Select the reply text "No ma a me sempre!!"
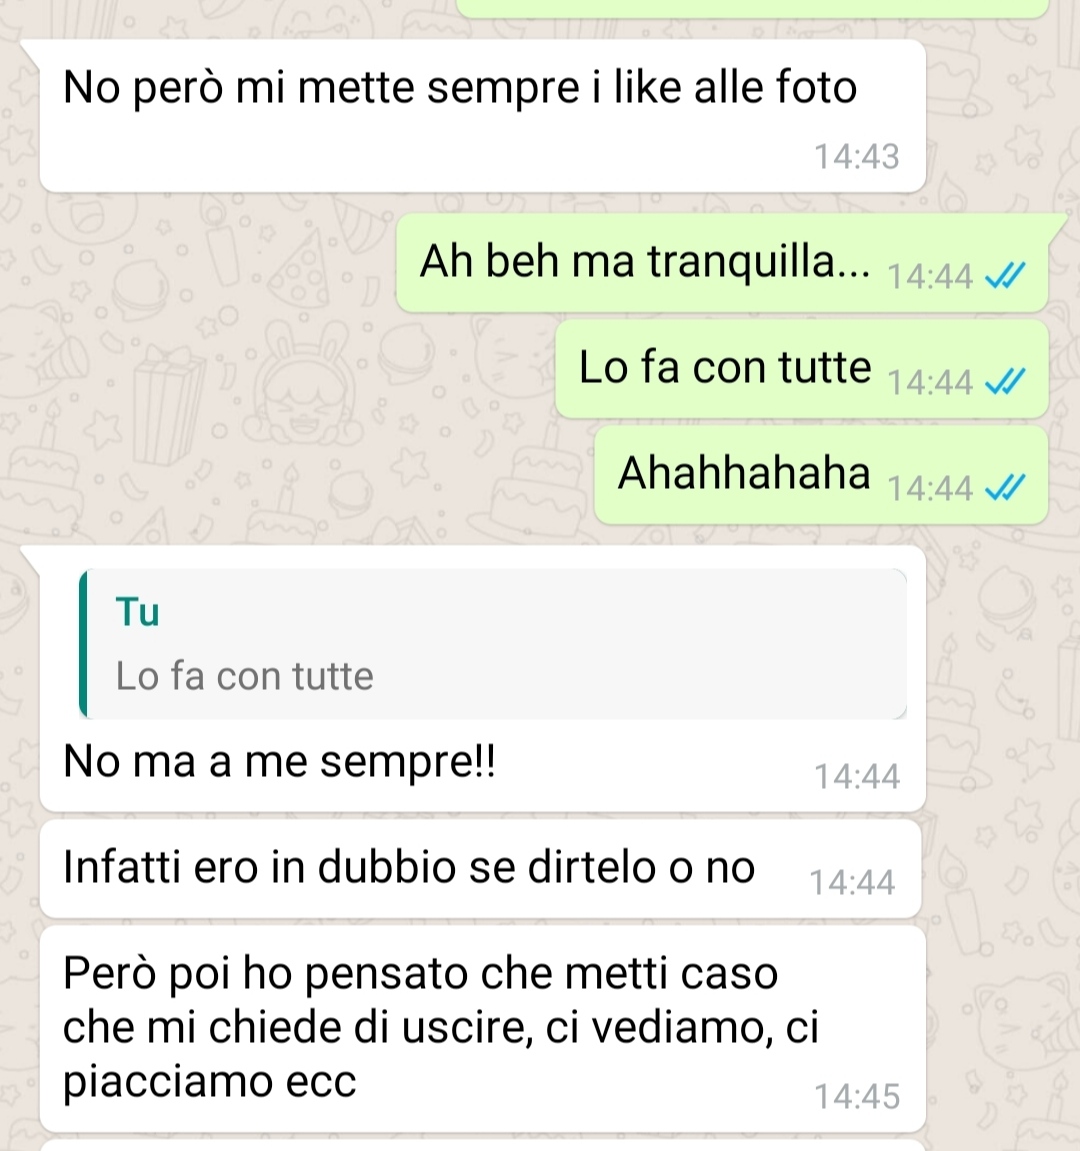The height and width of the screenshot is (1151, 1080). pos(279,761)
